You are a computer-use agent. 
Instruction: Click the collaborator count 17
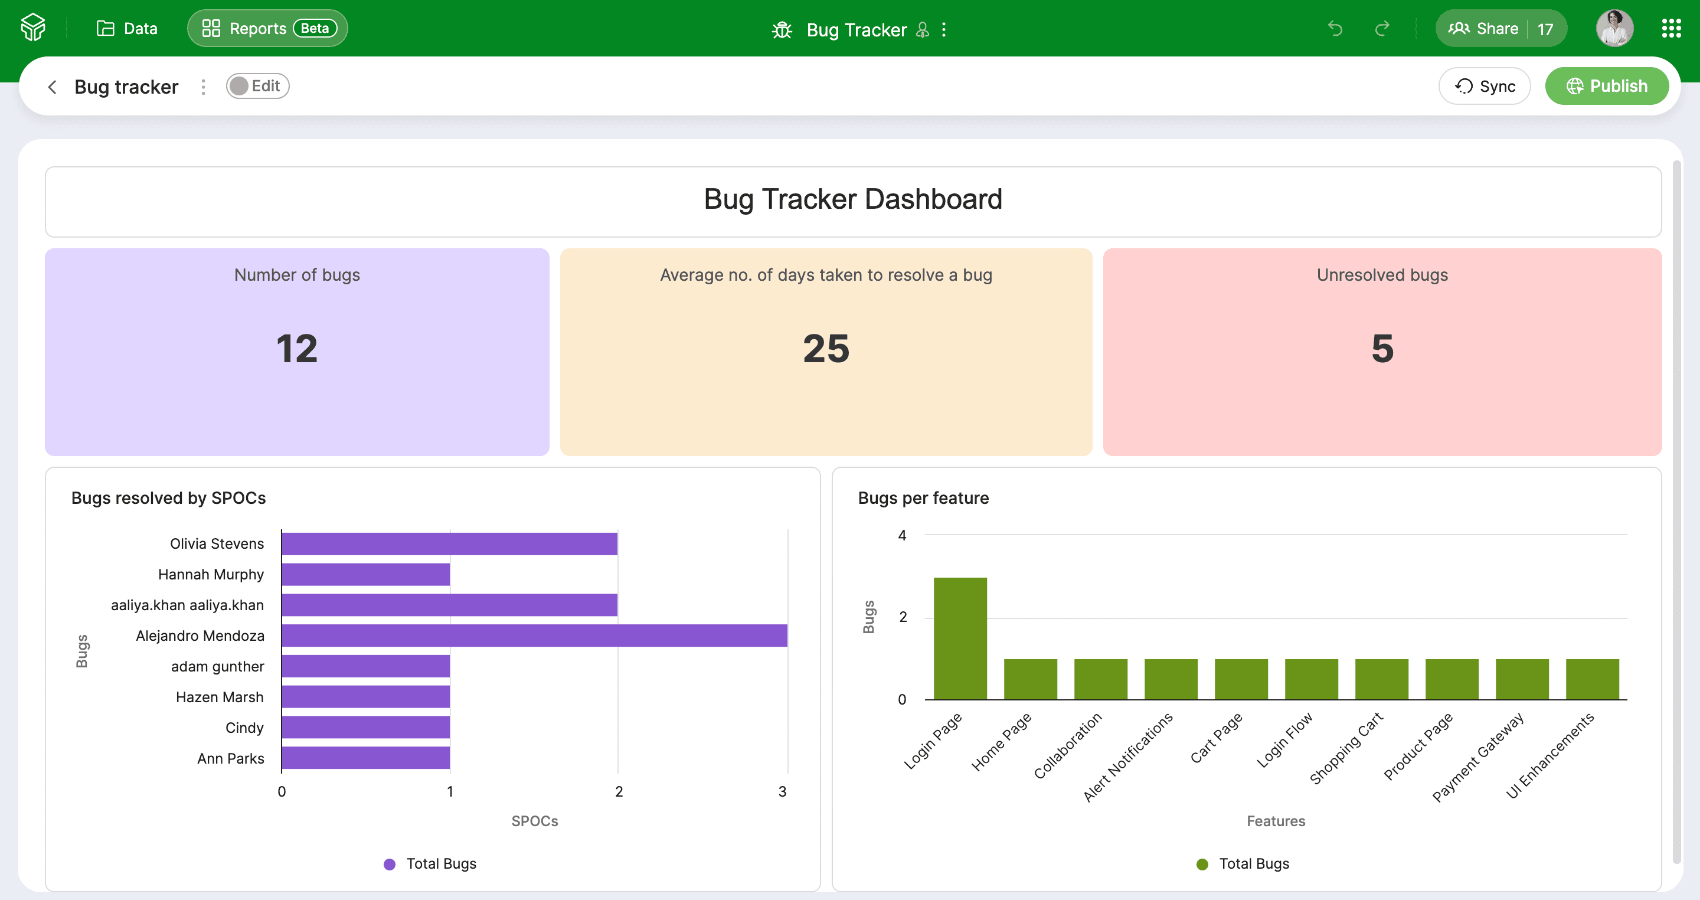(x=1546, y=29)
